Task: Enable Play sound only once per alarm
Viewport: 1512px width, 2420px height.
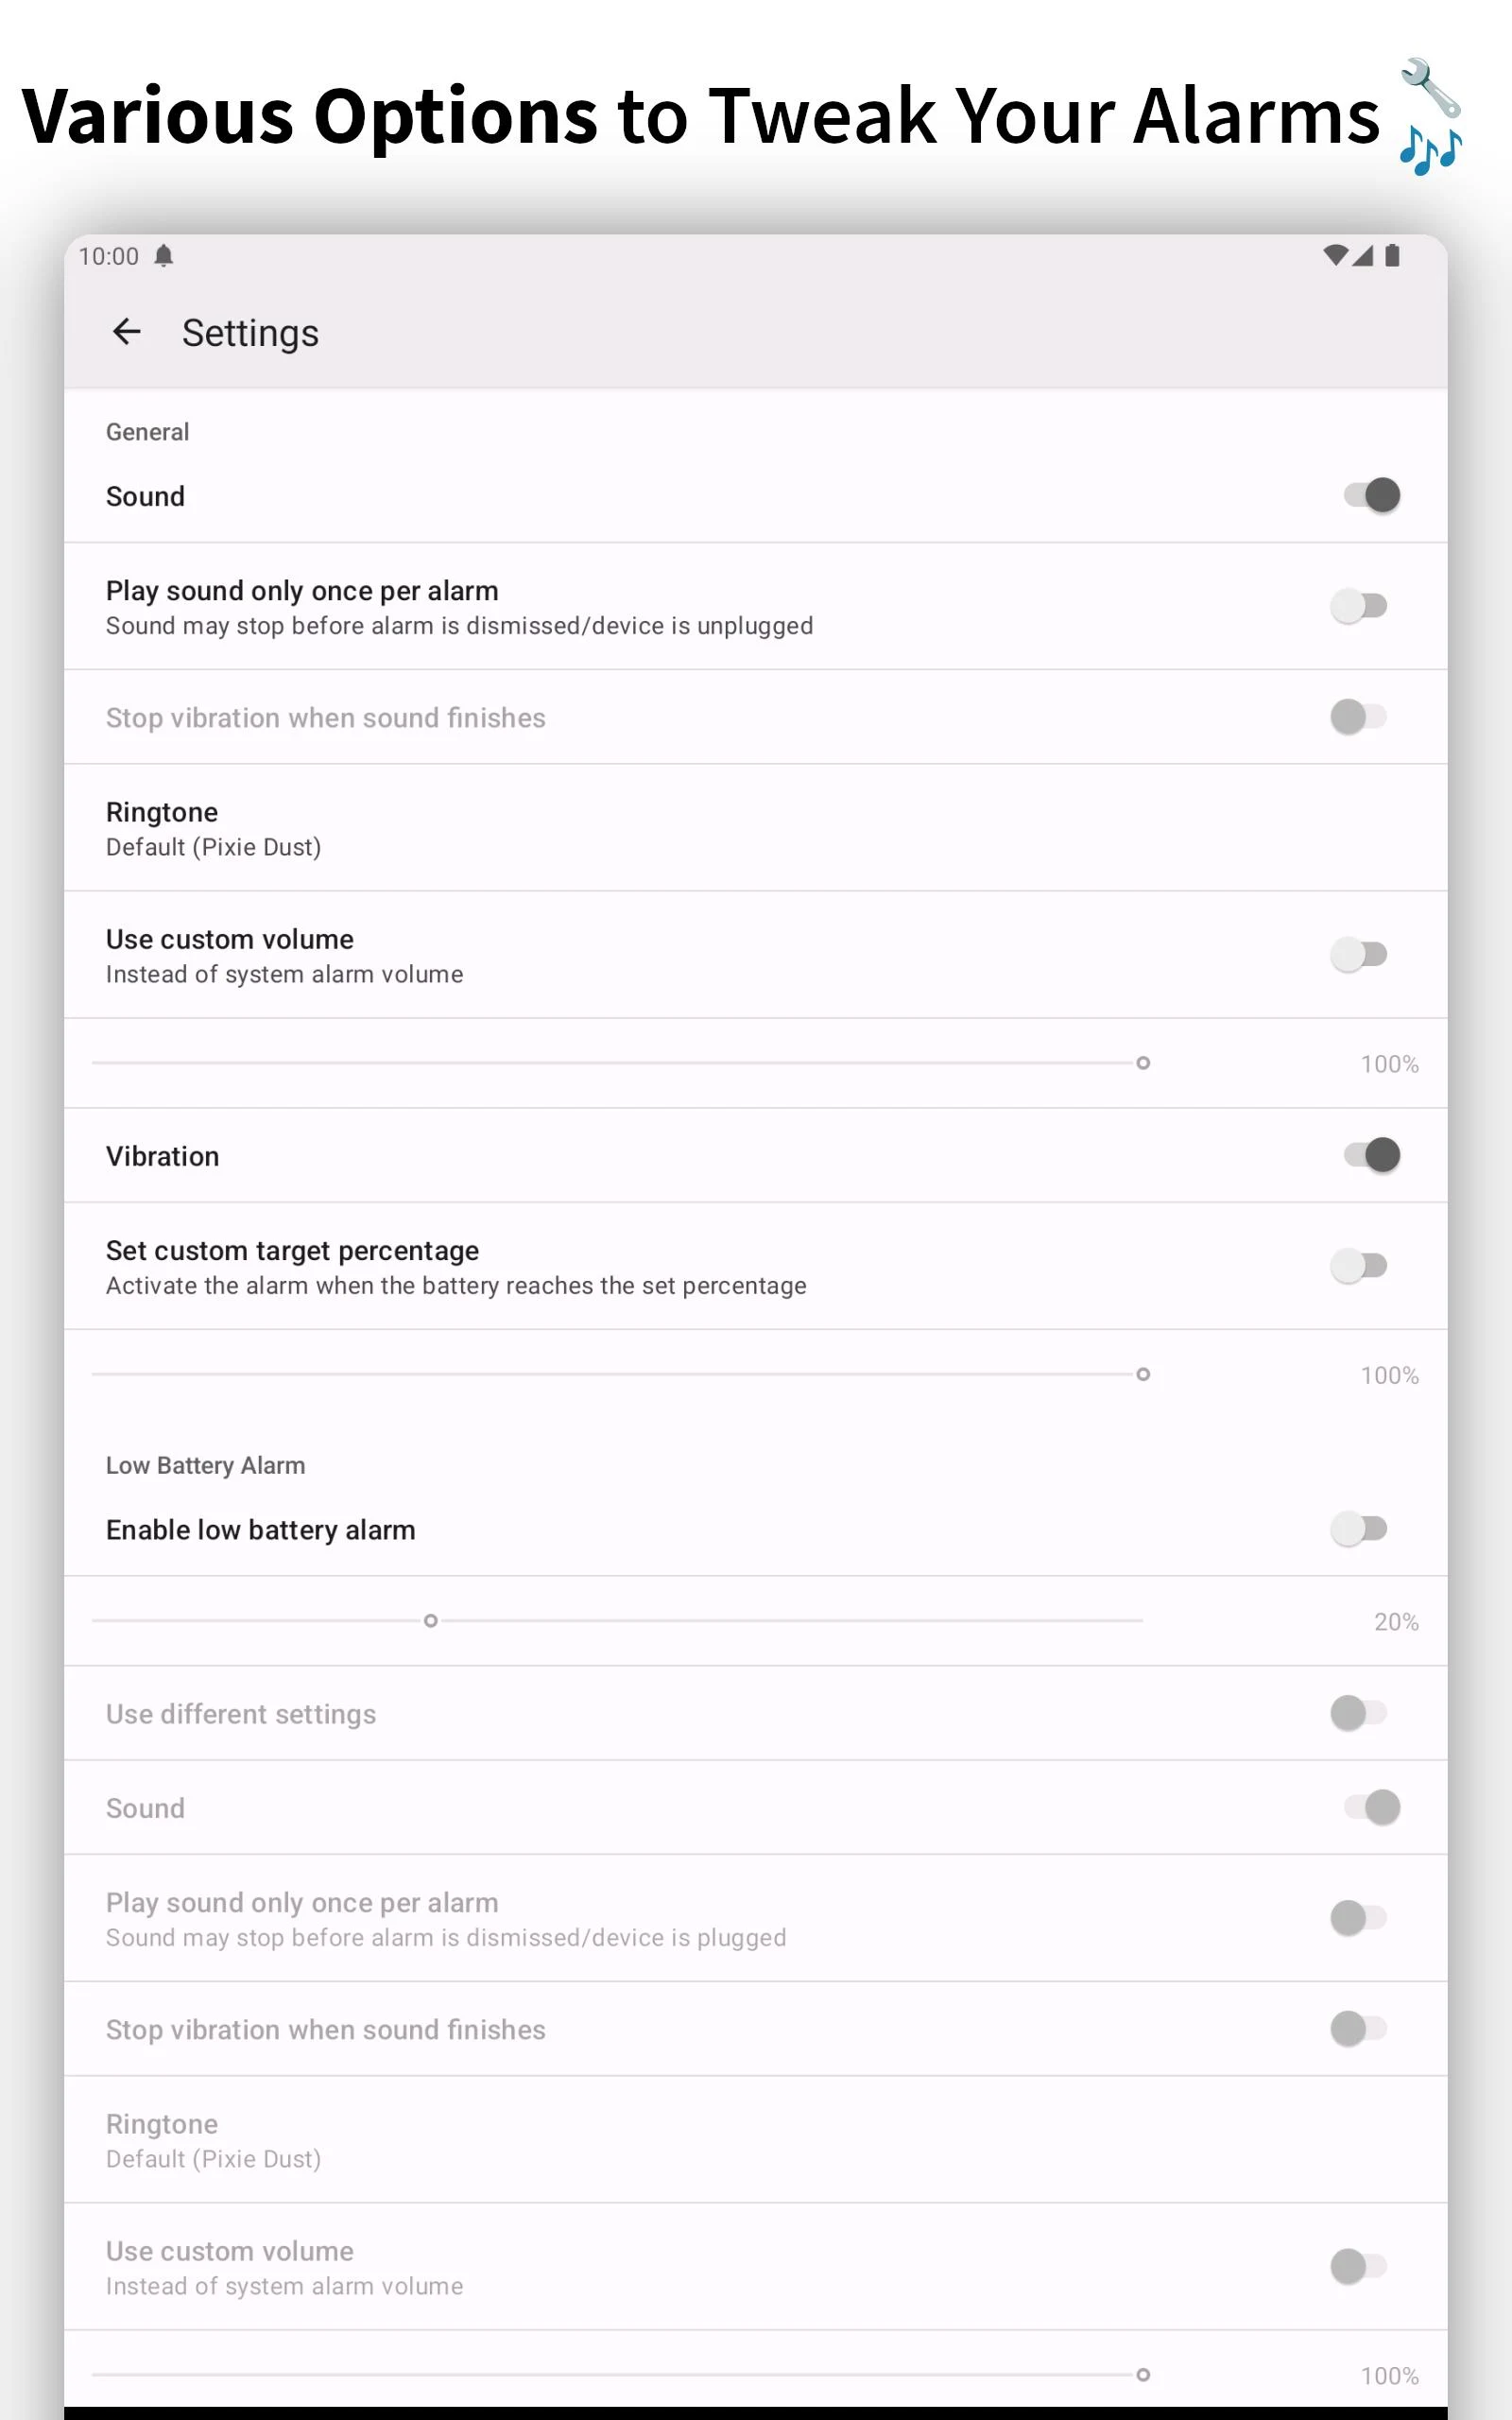Action: 1359,606
